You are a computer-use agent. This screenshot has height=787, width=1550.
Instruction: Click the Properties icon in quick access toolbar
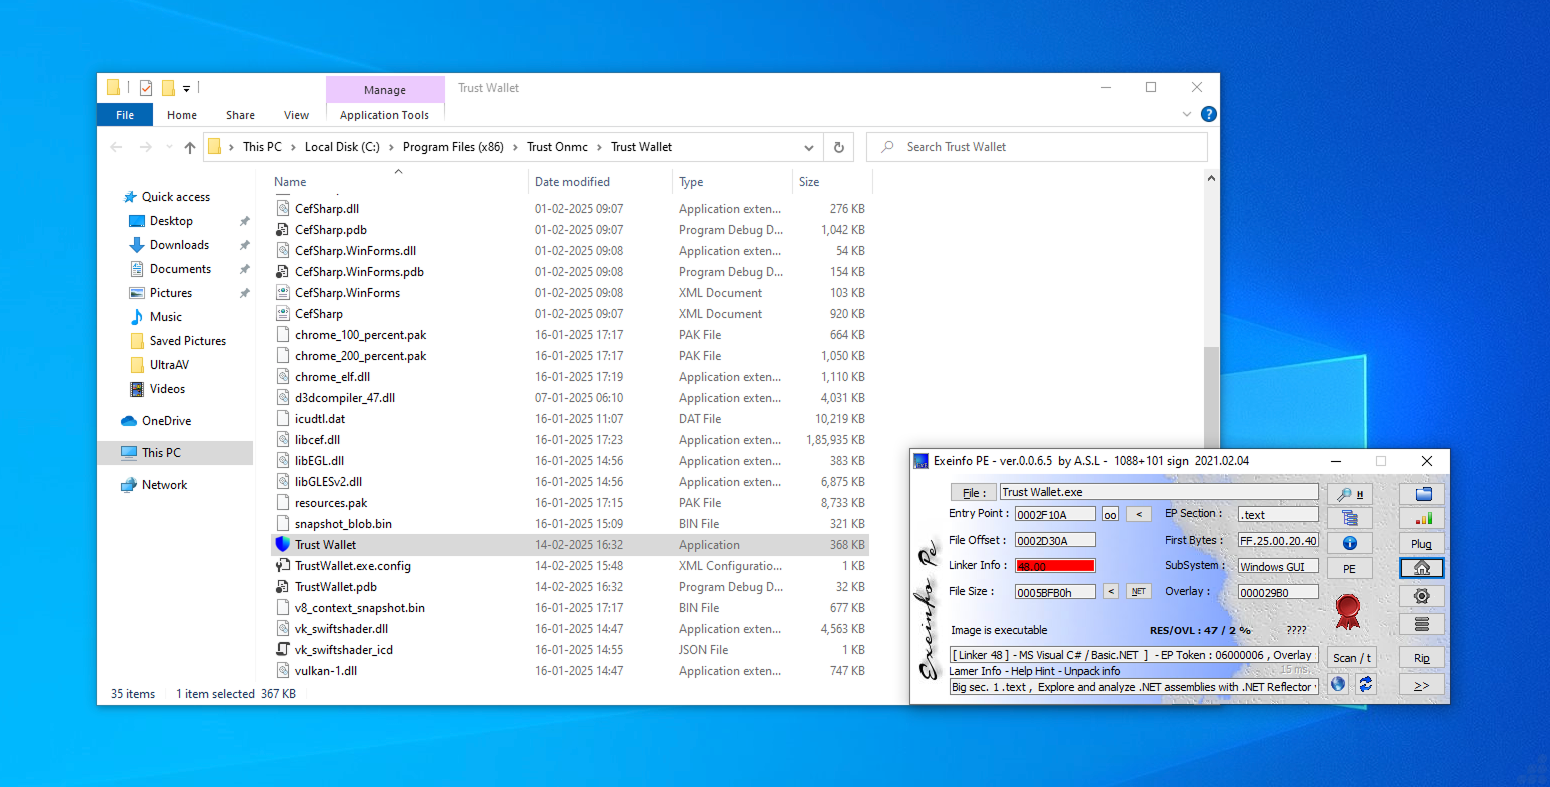tap(146, 88)
